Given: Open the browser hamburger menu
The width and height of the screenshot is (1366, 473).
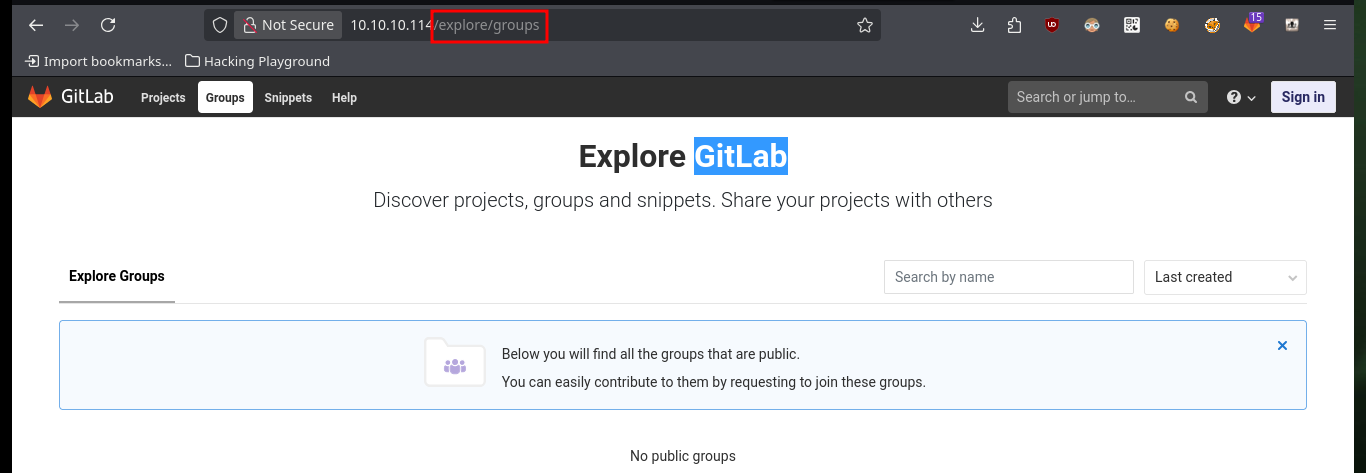Looking at the screenshot, I should [1330, 26].
